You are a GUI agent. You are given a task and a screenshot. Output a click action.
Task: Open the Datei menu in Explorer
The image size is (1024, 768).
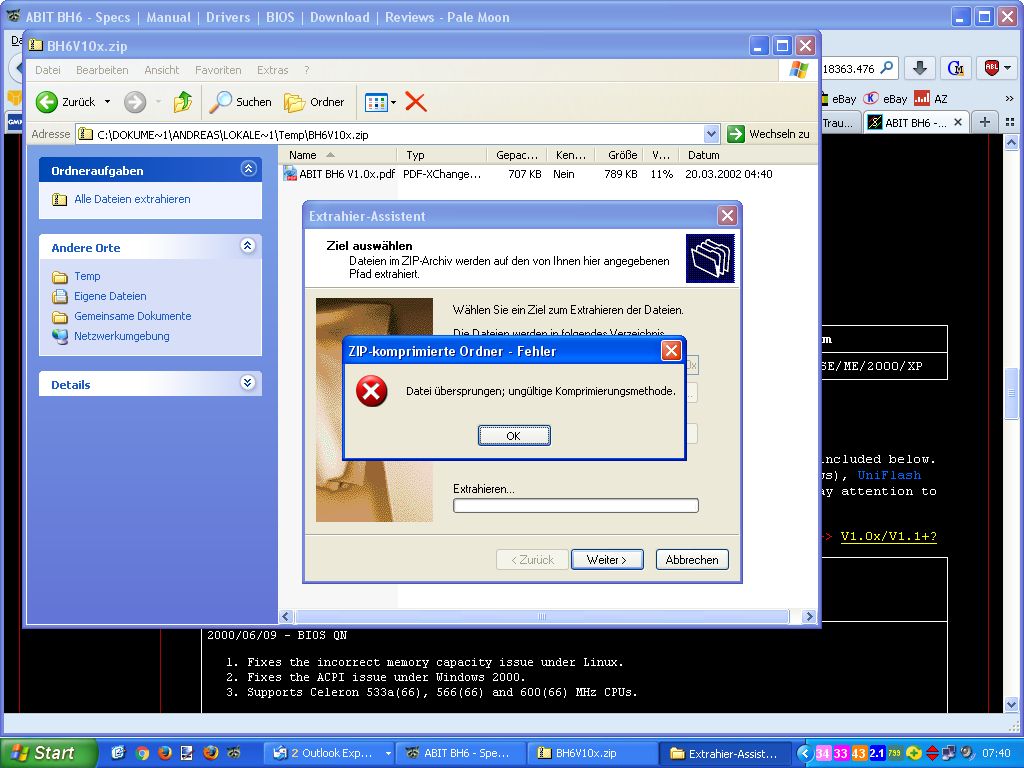tap(48, 70)
